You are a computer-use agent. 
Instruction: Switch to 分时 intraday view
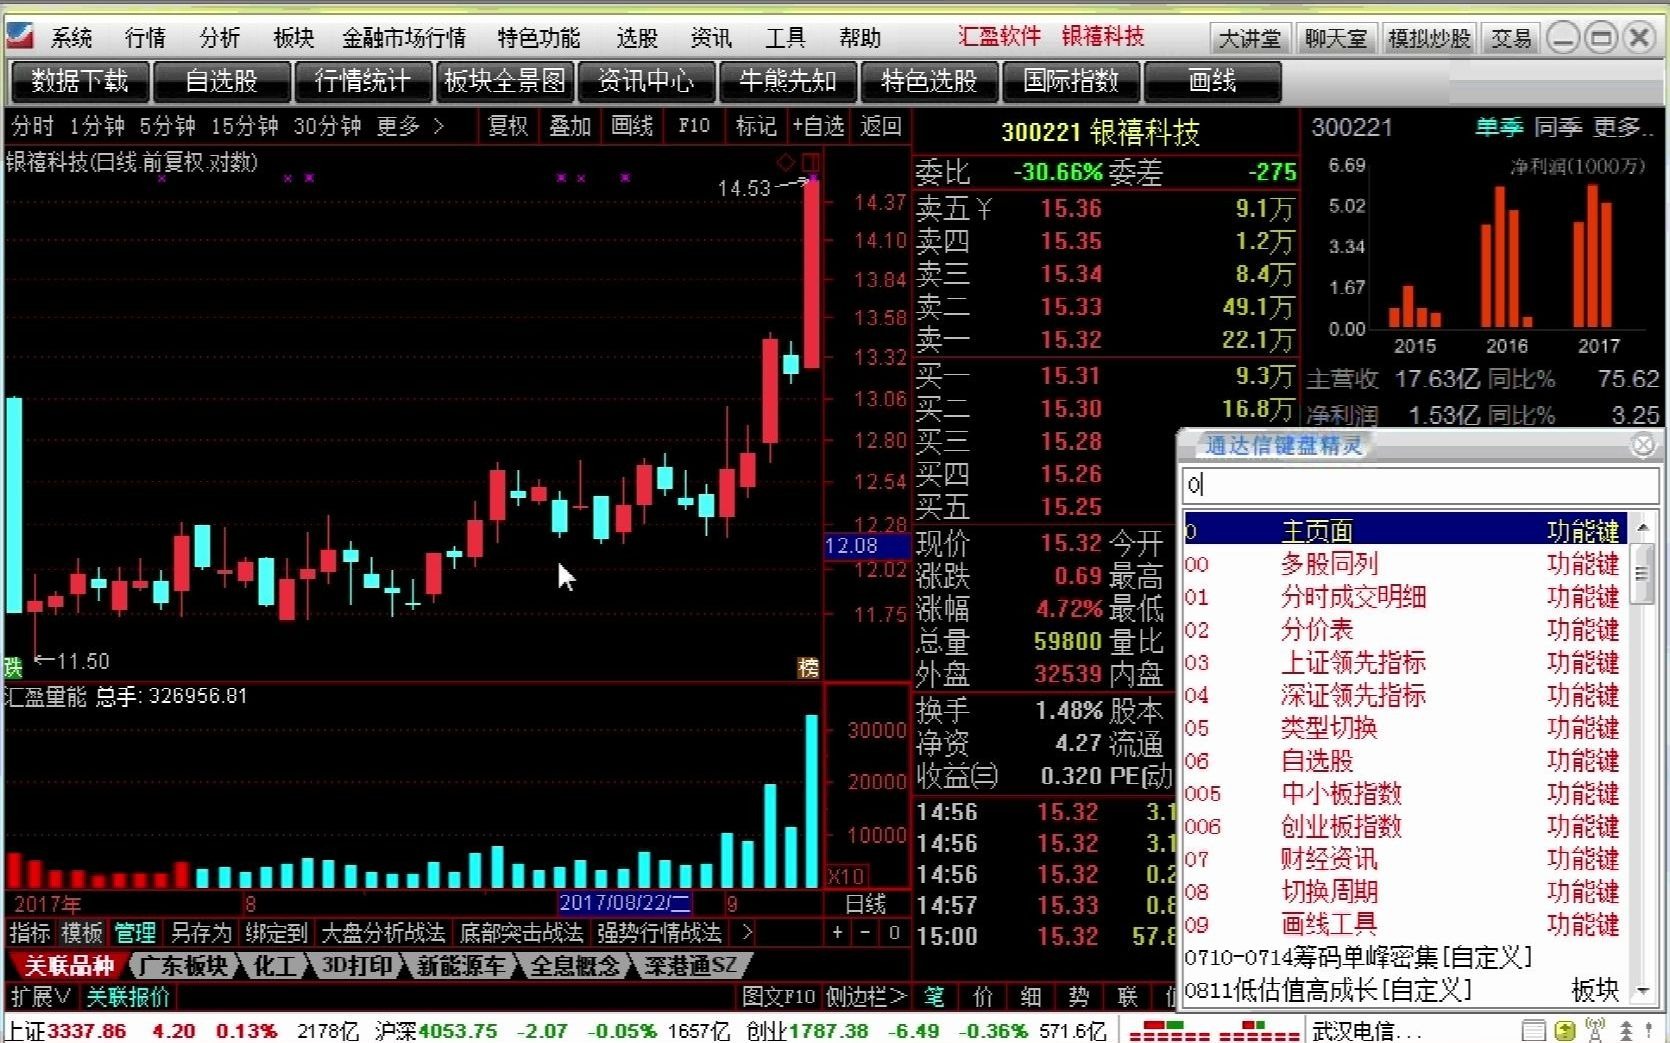(32, 126)
